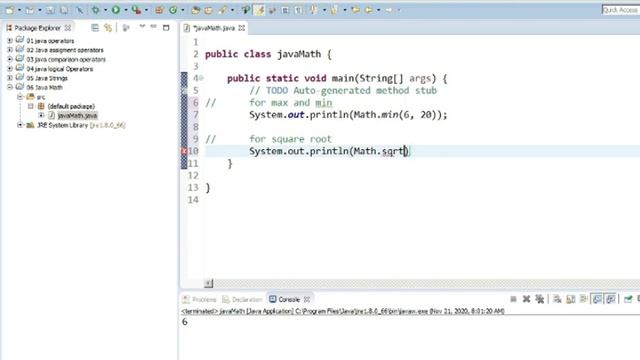Toggle Link with Editor in Package Explorer
Image resolution: width=640 pixels, height=360 pixels.
pos(108,28)
